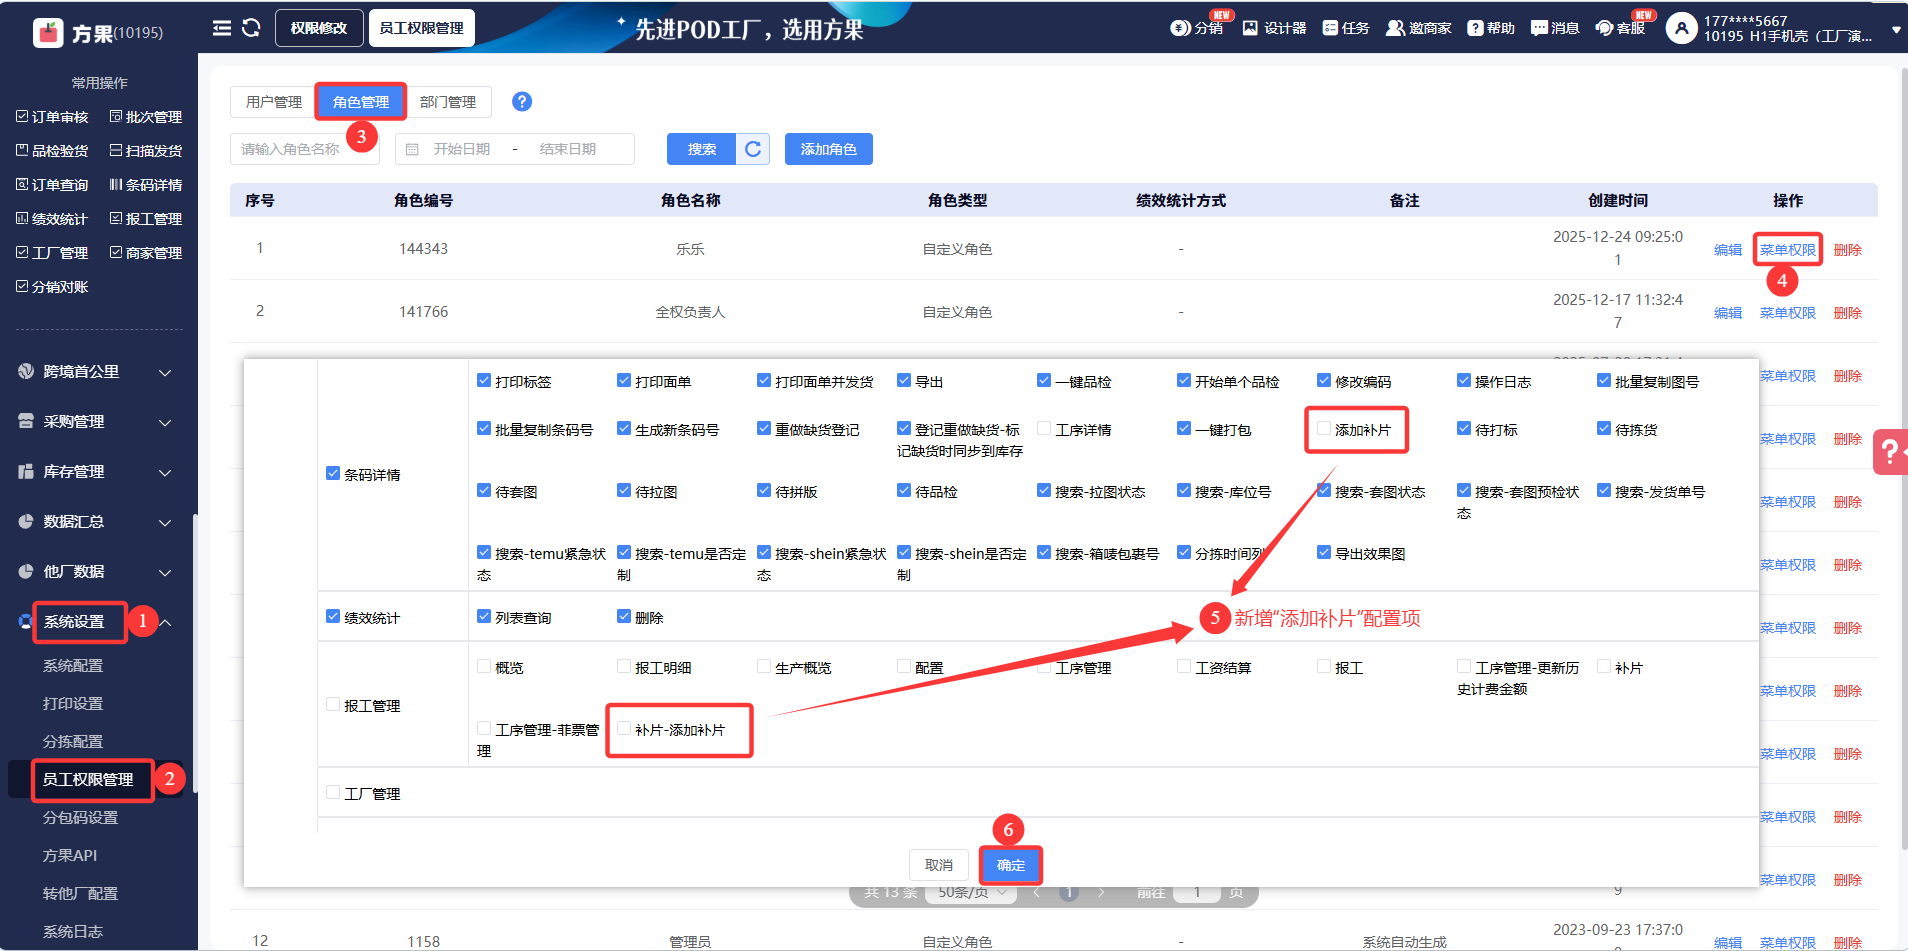The image size is (1908, 951).
Task: Click the user avatar icon
Action: coord(1681,28)
